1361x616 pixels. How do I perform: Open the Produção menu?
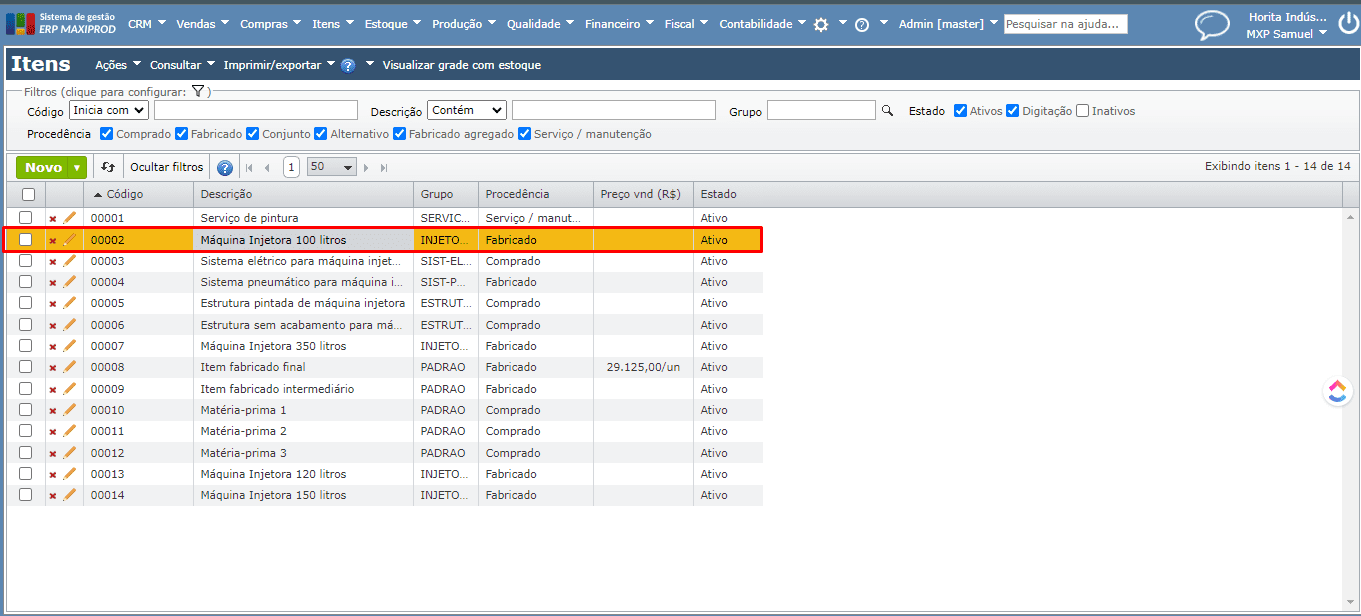[464, 24]
